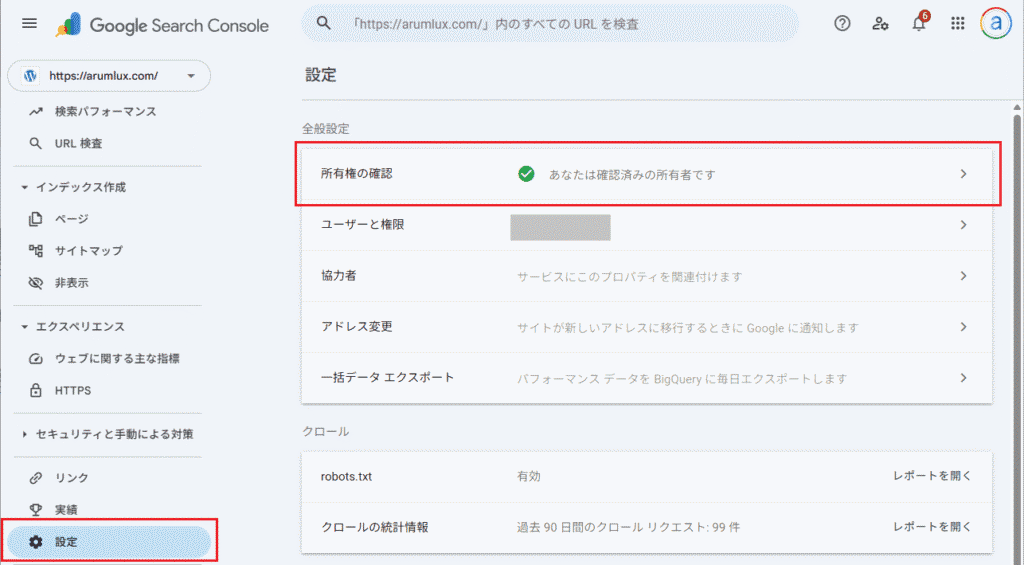Viewport: 1024px width, 565px height.
Task: Open the help question mark icon
Action: tap(842, 24)
